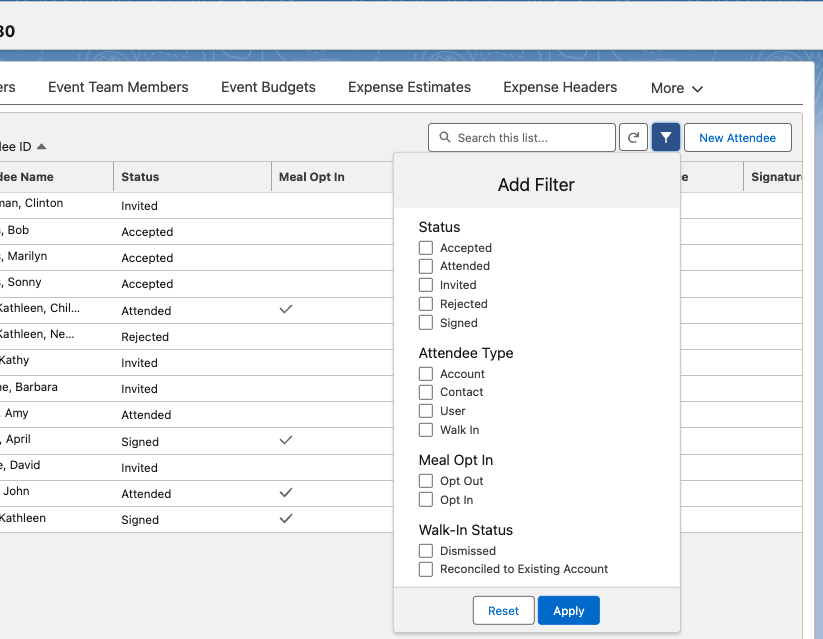Toggle Reconciled to Existing Account checkbox

point(426,569)
